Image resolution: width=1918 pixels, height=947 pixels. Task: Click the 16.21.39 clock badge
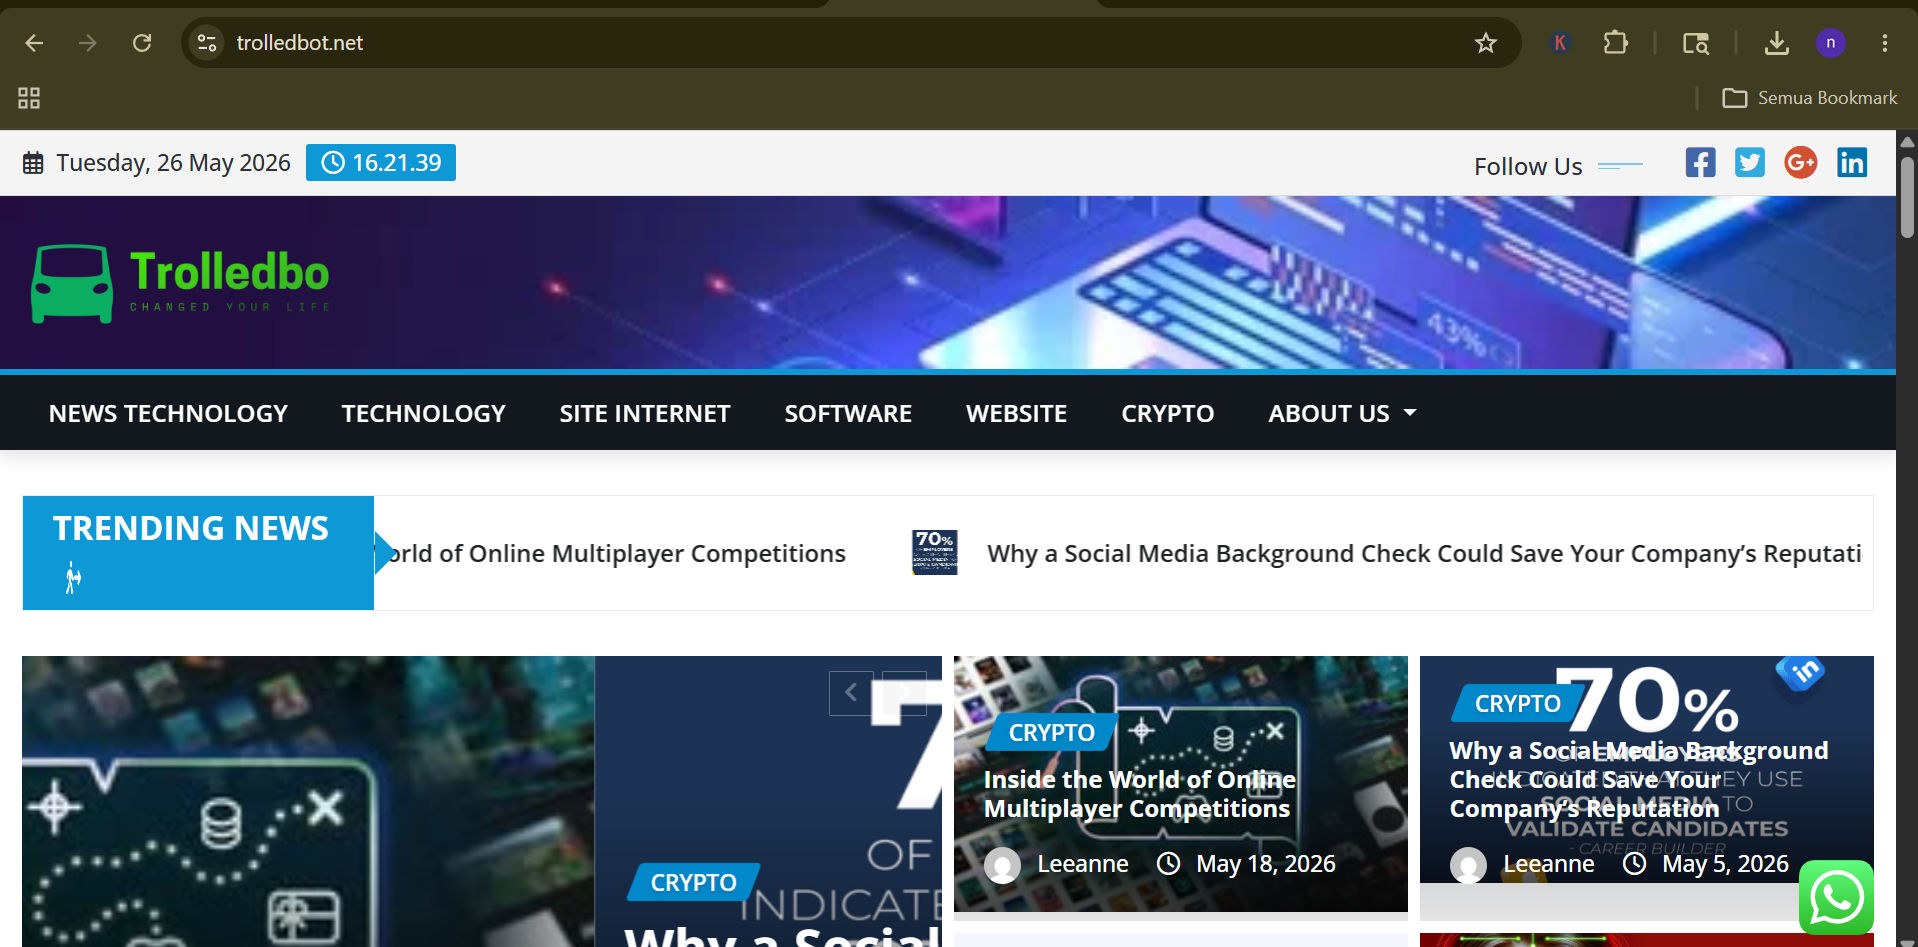381,163
